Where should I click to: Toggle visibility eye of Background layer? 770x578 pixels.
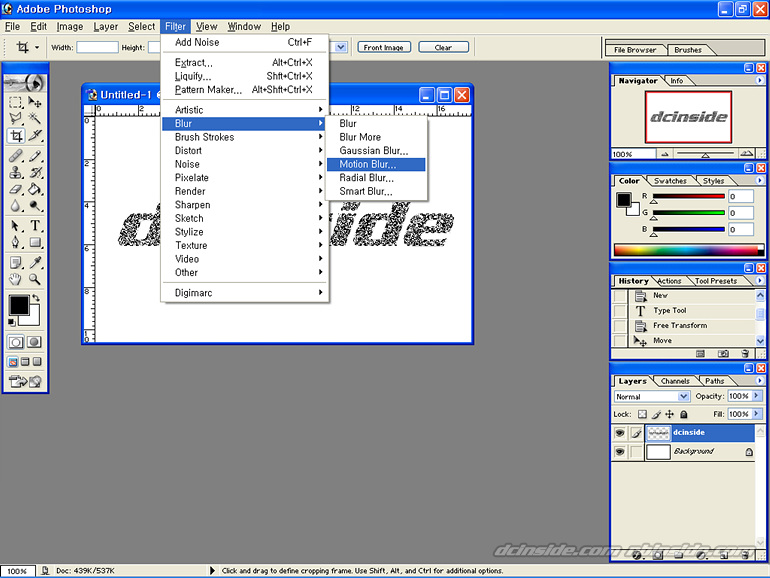620,451
